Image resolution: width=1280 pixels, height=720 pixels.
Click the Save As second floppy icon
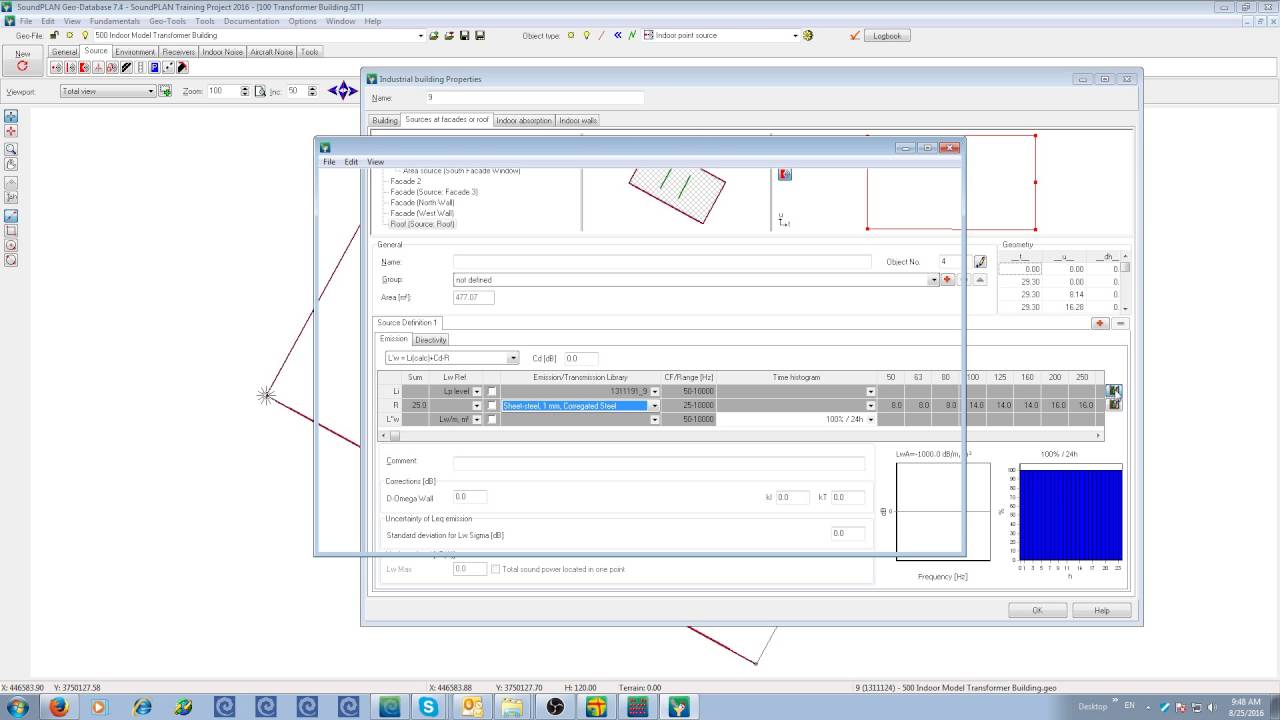pos(479,36)
